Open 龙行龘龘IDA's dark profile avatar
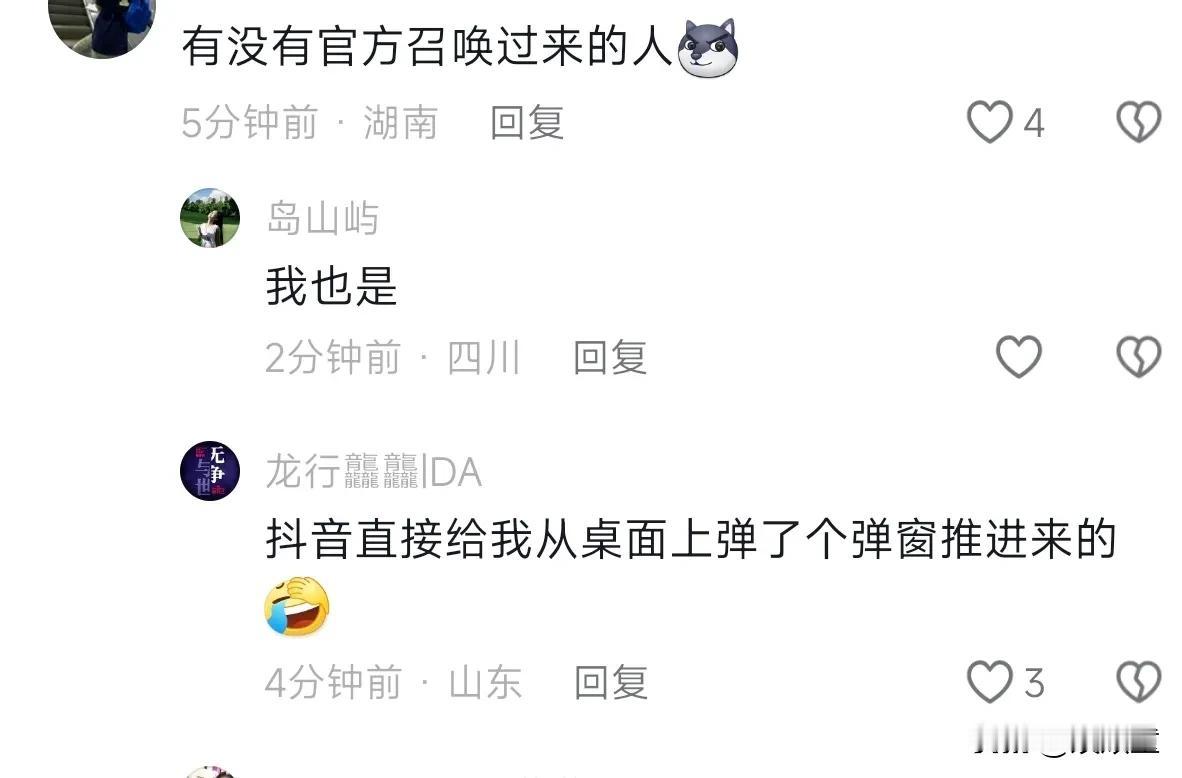 point(210,471)
